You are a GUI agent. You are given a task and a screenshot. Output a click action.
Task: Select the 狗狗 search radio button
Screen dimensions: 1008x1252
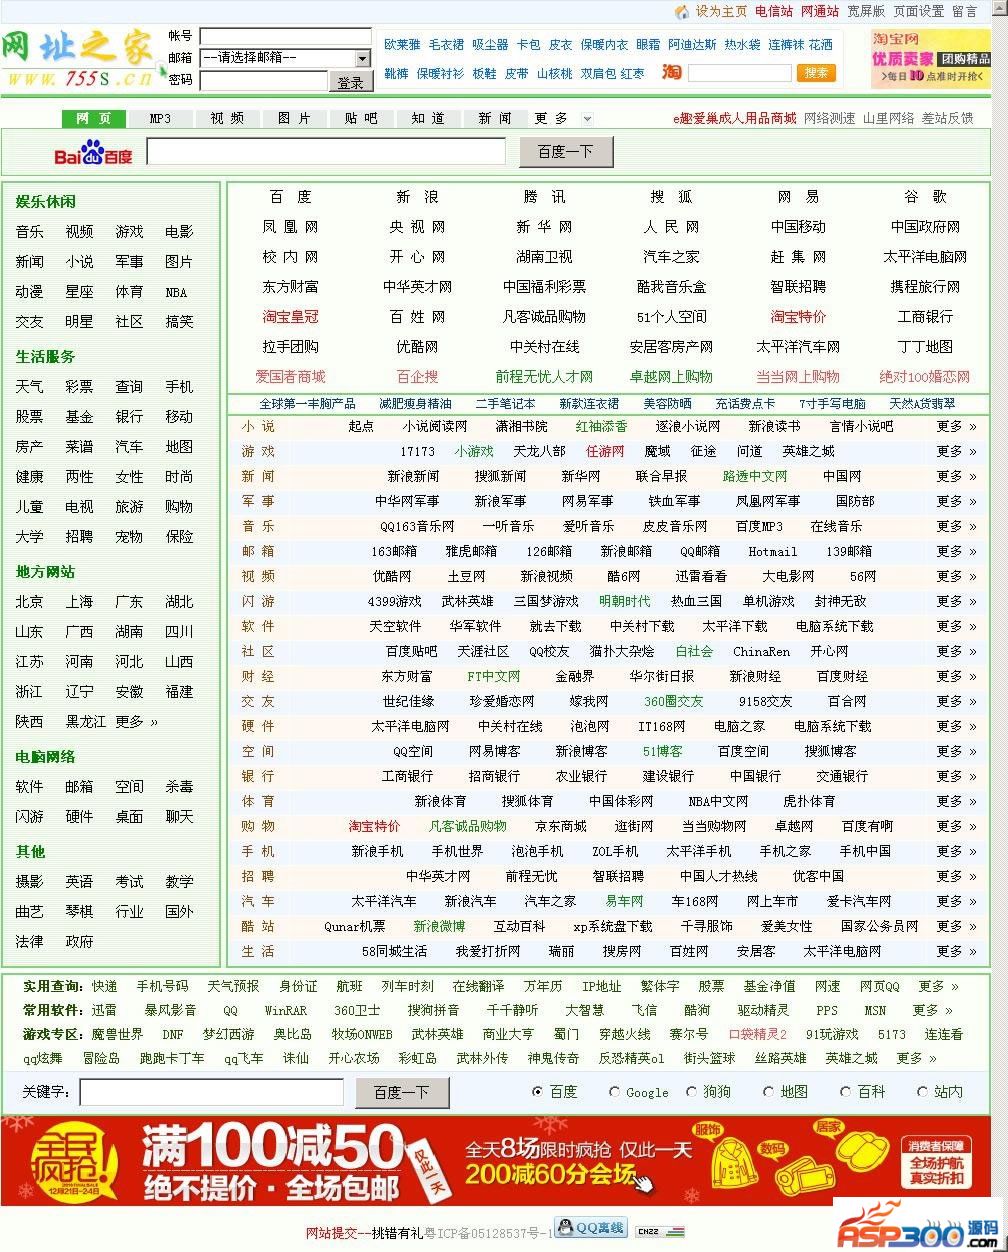click(691, 1092)
